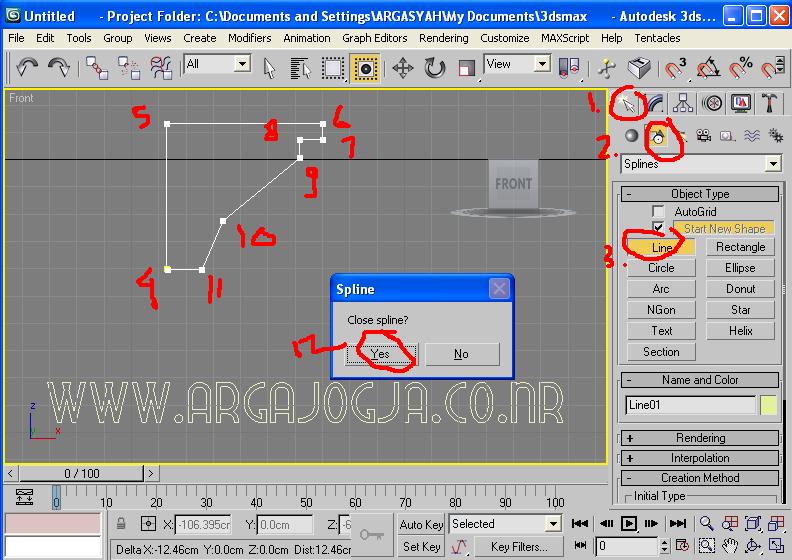
Task: Toggle the Auto Key button
Action: (421, 525)
